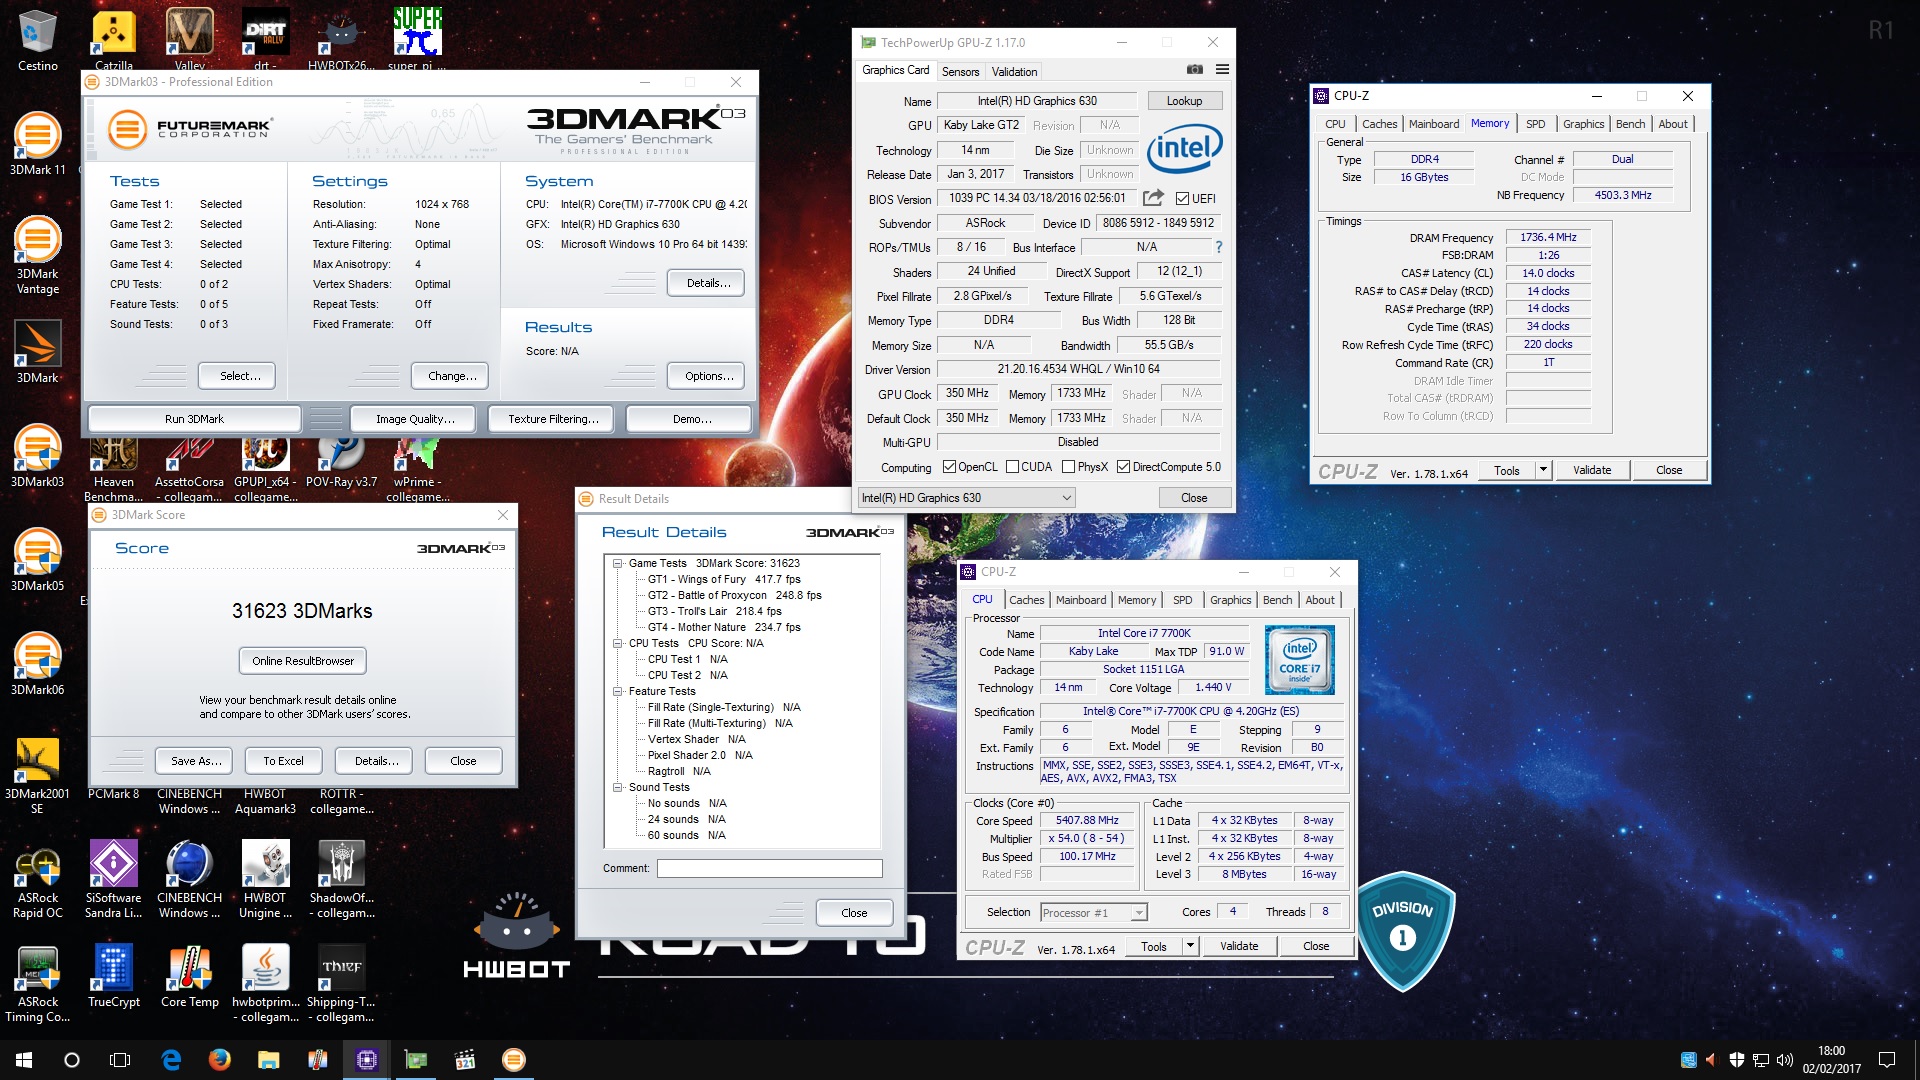Open the 3DMark05 desktop shortcut
This screenshot has height=1080, width=1920.
[x=37, y=559]
